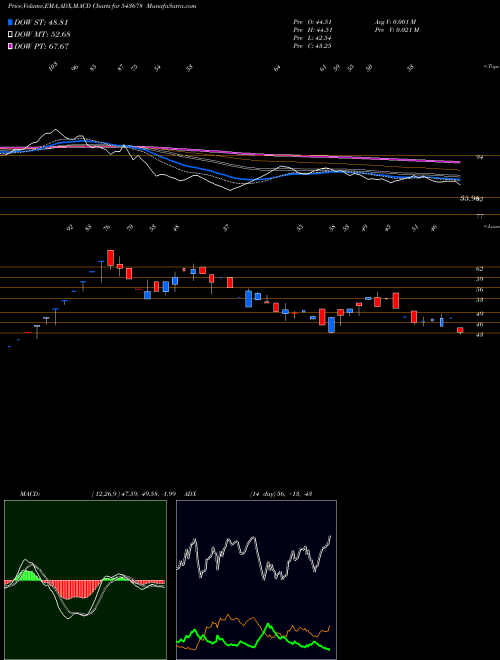Click the 'MACD:' panel label

30,494
